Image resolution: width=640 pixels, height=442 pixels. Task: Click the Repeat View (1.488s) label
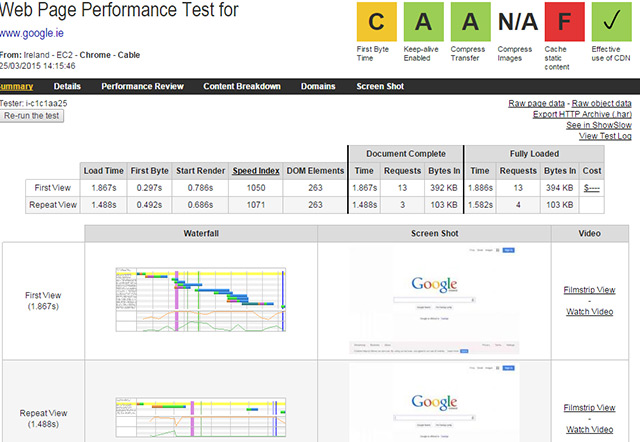click(43, 419)
